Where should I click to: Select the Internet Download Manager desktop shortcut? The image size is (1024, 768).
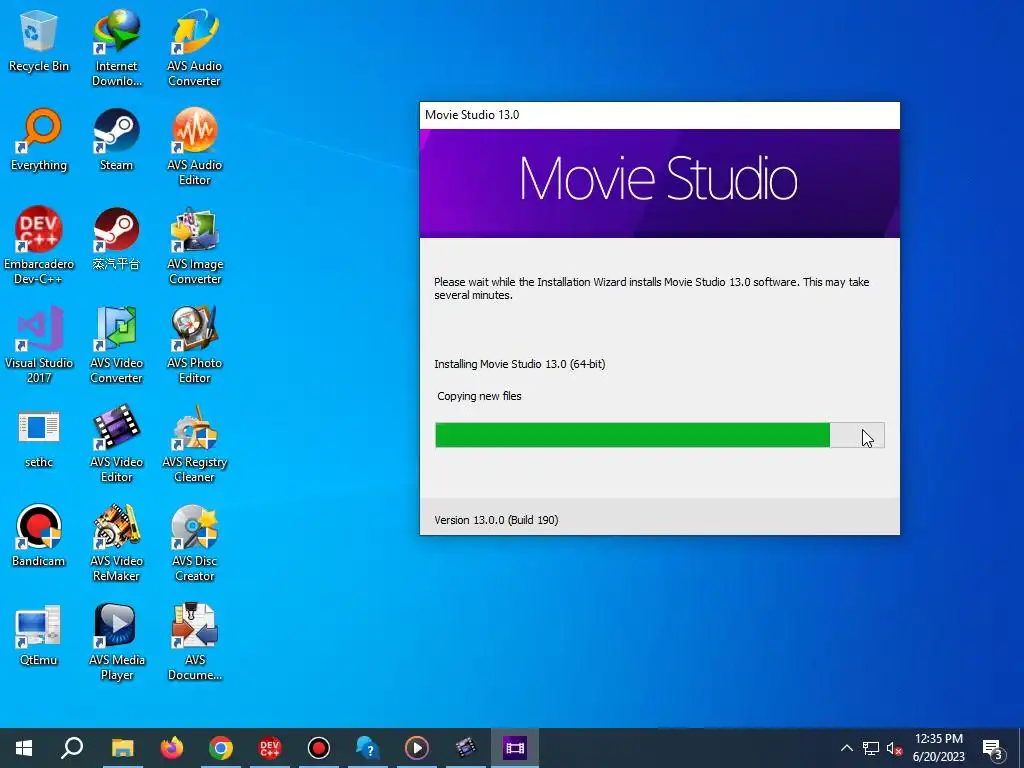[117, 48]
